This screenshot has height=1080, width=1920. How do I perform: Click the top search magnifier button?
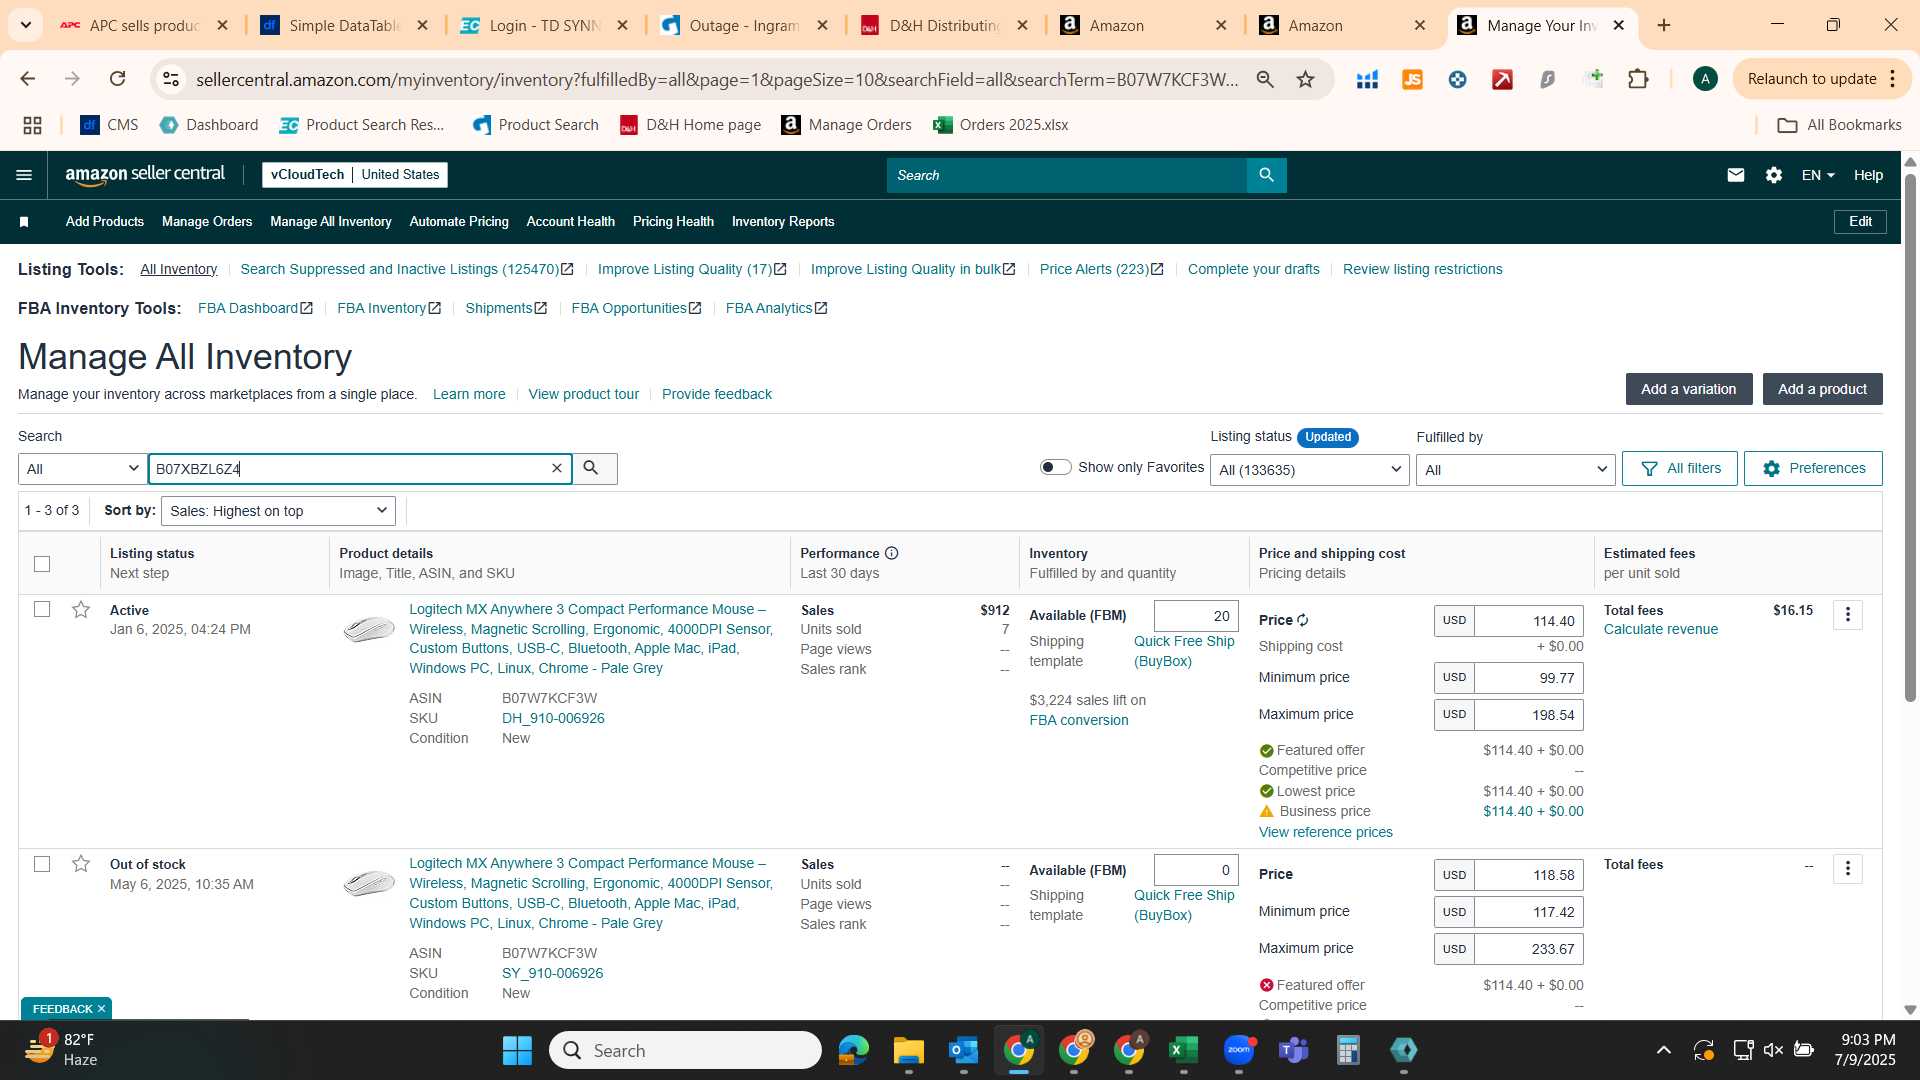1266,175
